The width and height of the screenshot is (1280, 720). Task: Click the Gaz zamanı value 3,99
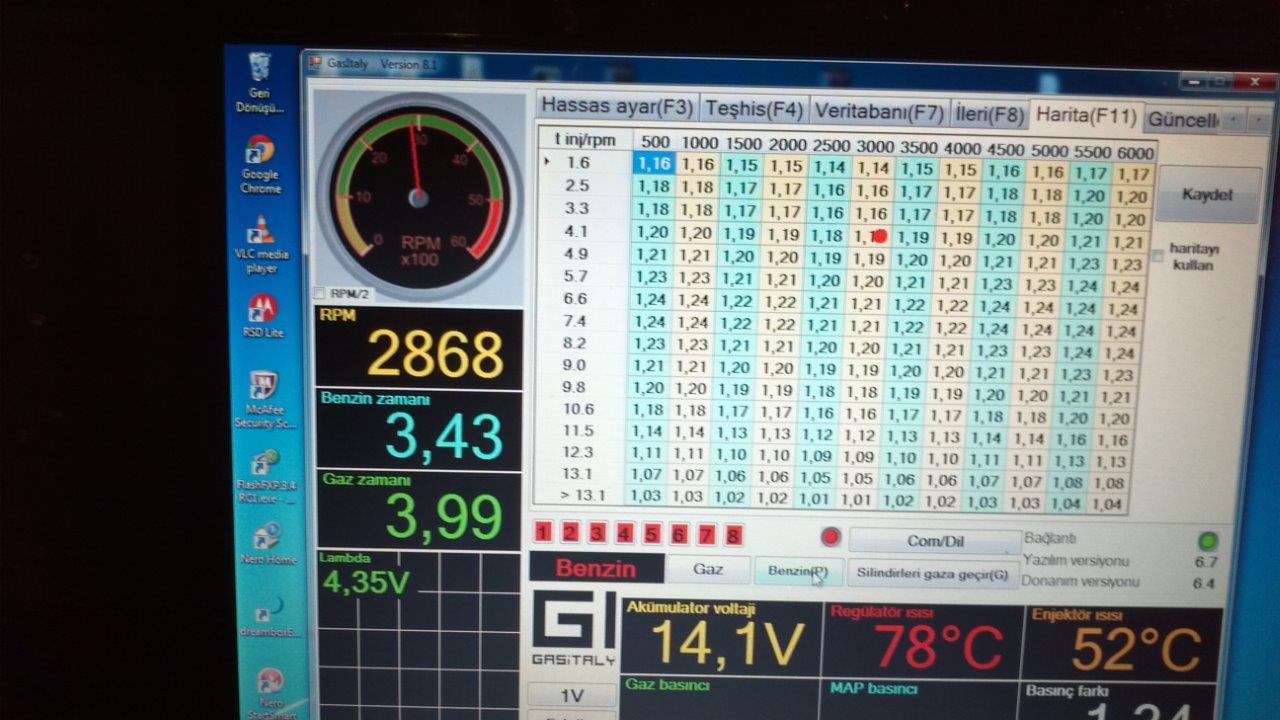tap(444, 517)
